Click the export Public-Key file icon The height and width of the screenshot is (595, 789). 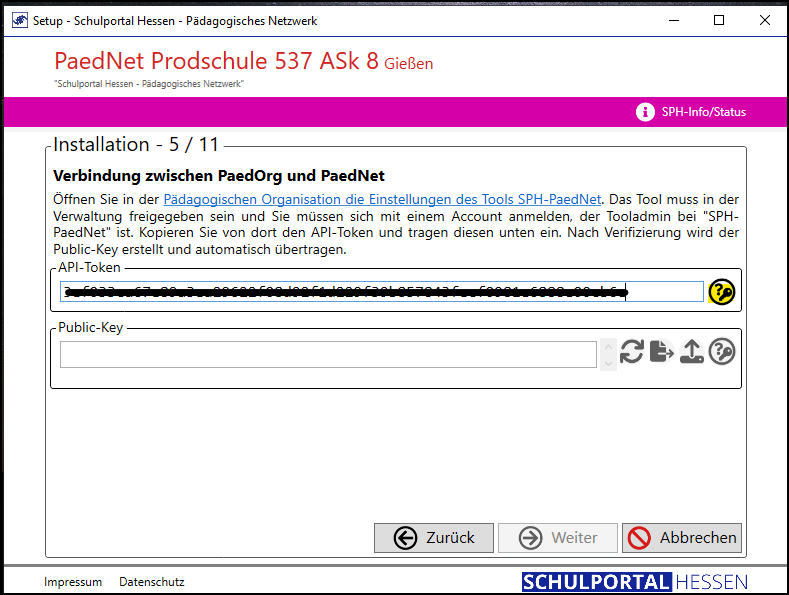tap(661, 351)
